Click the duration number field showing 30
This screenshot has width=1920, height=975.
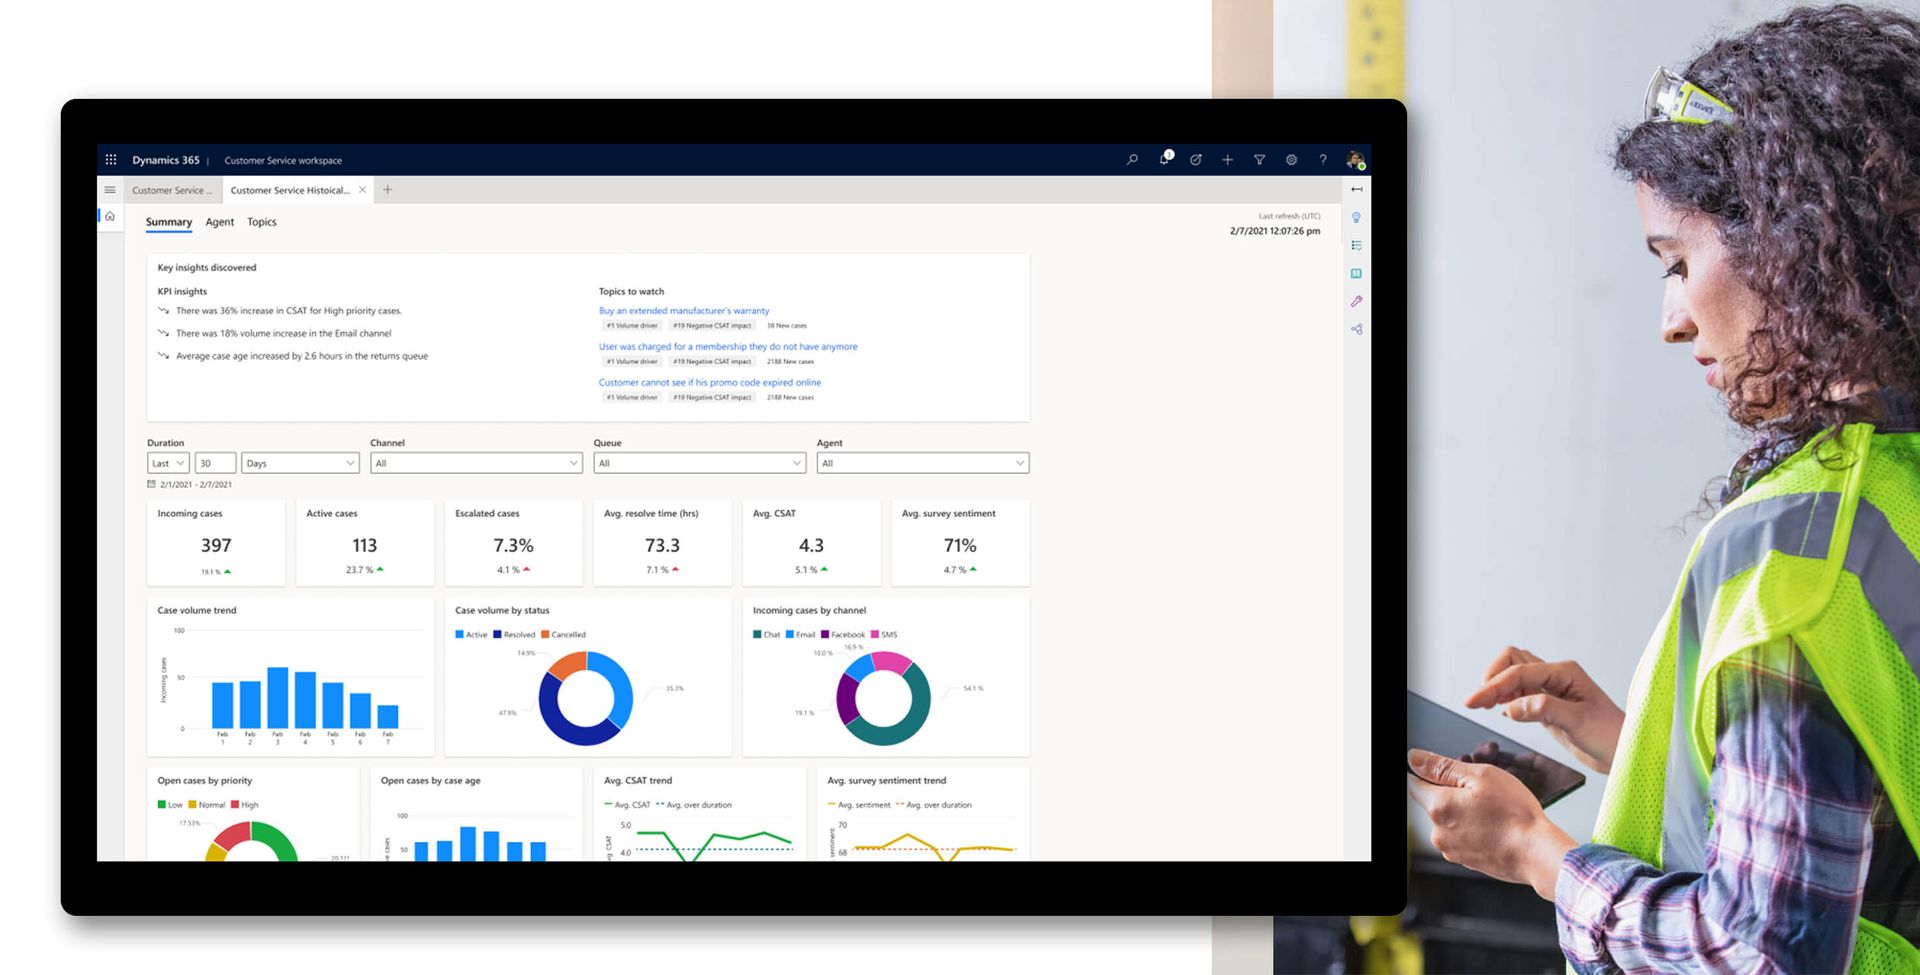[x=215, y=463]
